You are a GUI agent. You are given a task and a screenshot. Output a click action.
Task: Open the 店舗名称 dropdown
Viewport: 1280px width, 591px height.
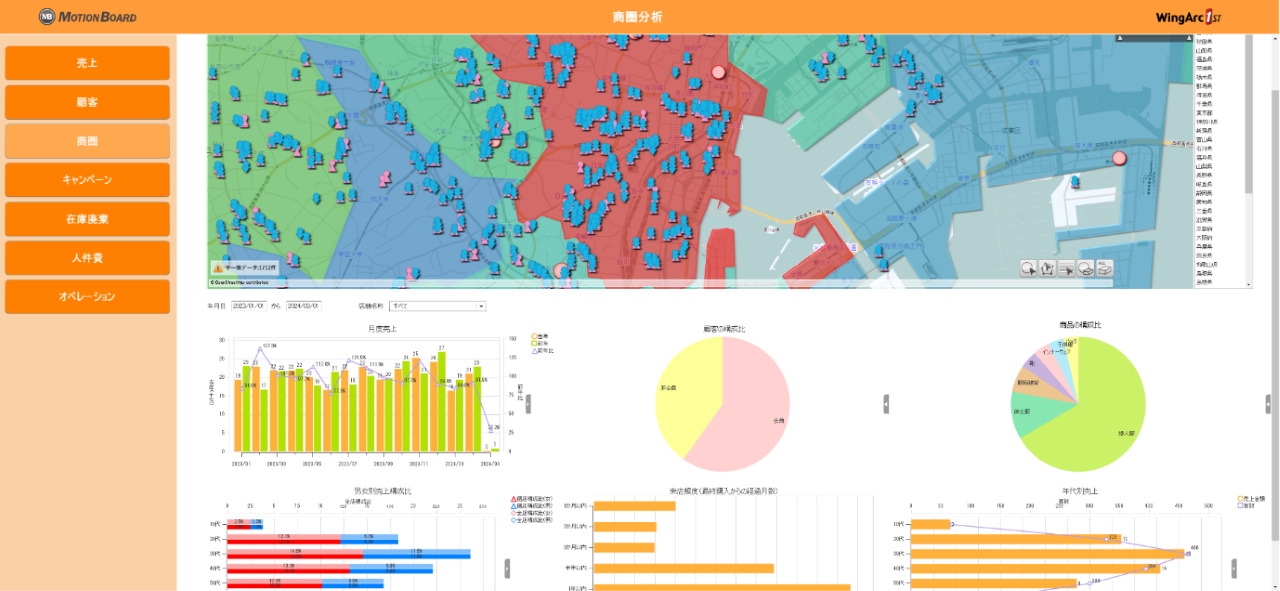[438, 306]
